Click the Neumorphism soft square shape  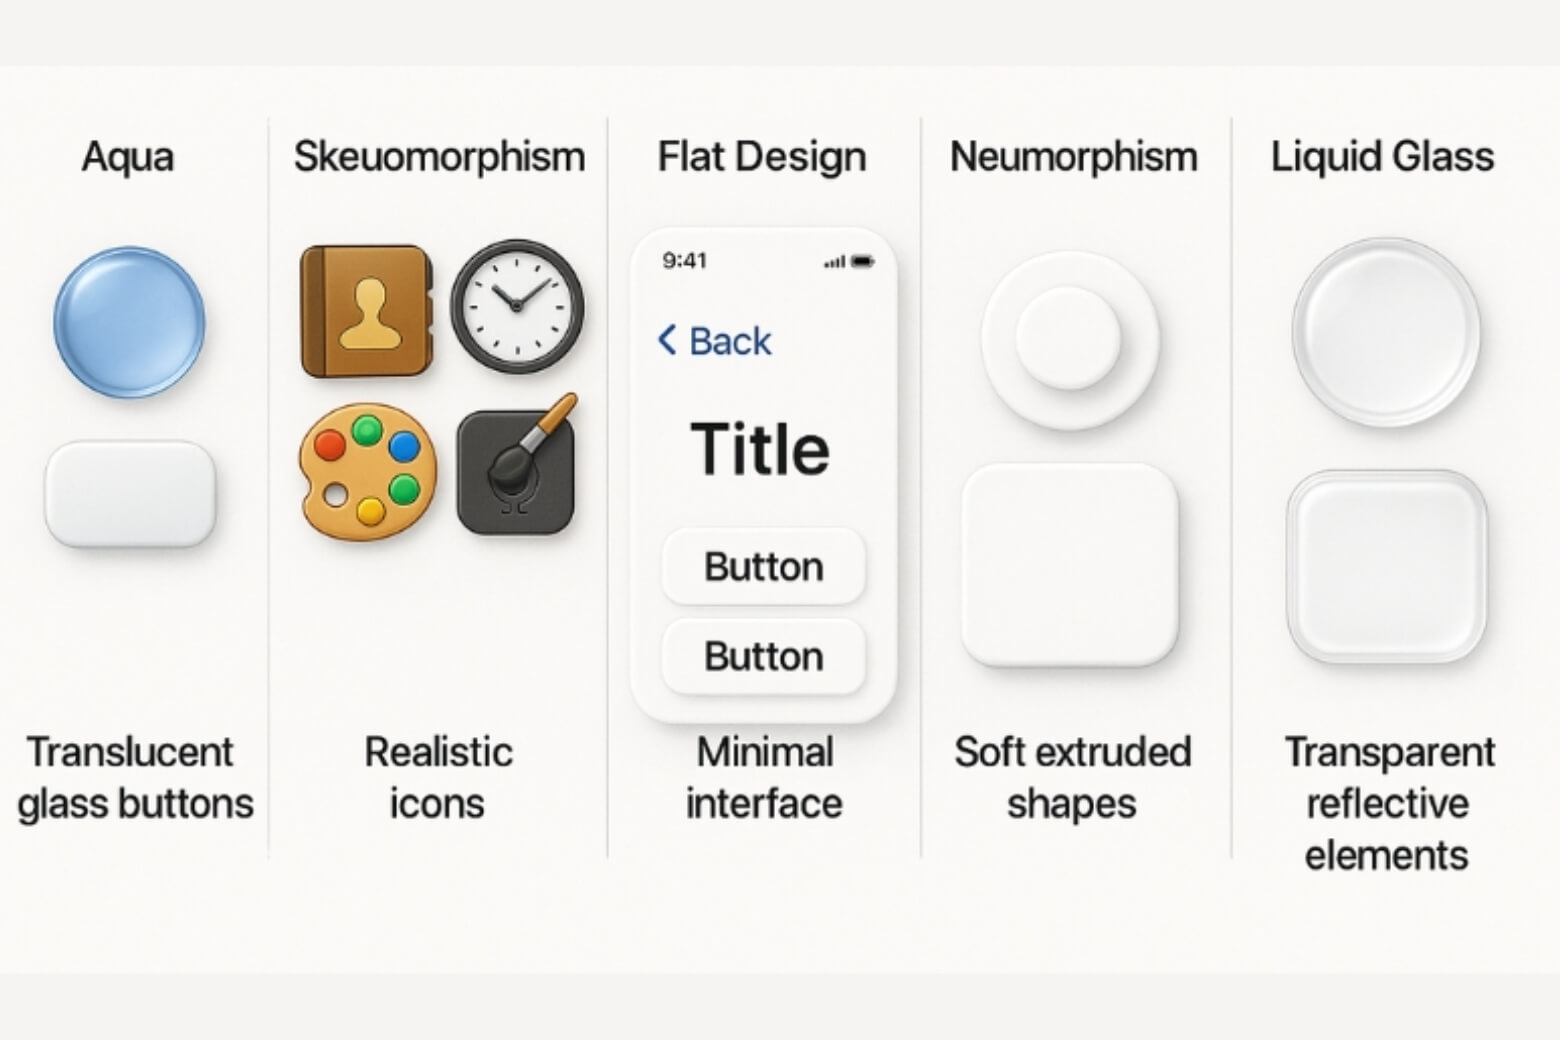1069,565
